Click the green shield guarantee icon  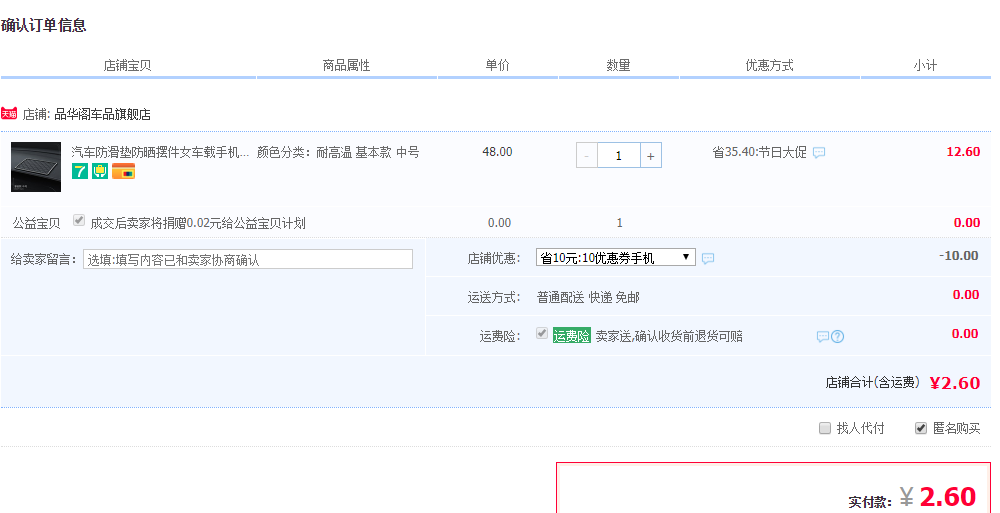pos(100,171)
